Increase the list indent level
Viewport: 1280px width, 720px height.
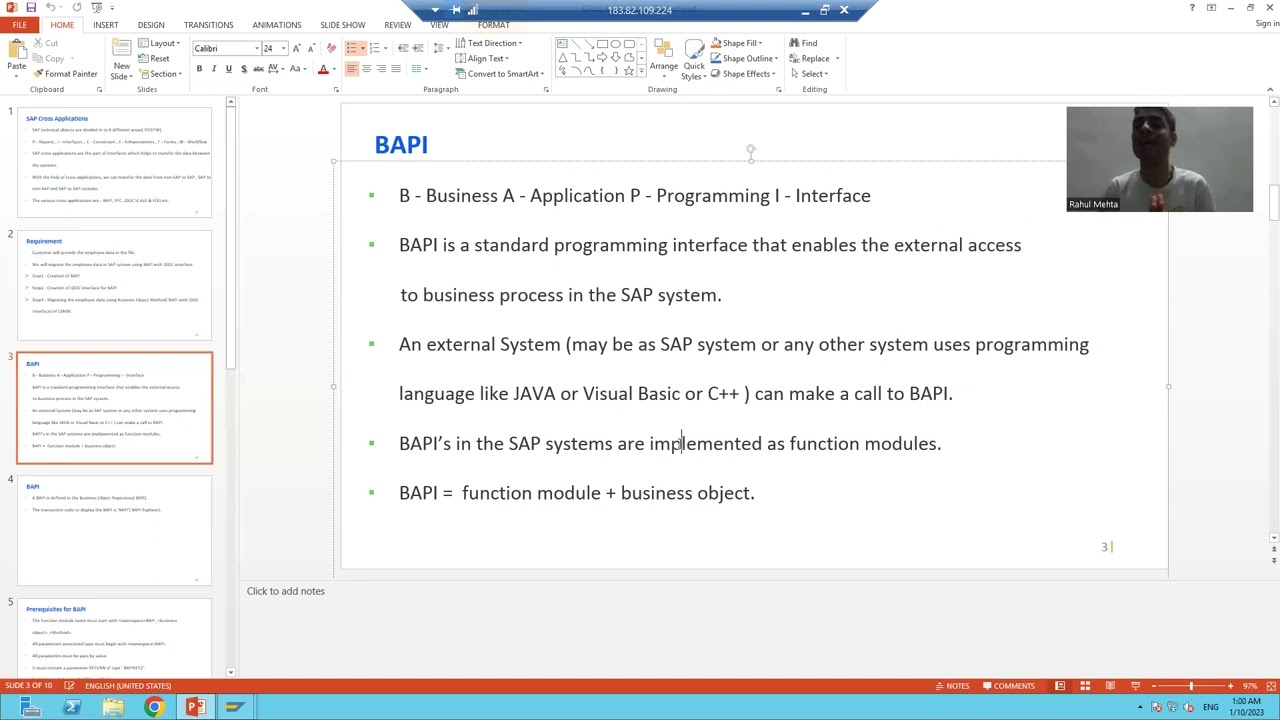coord(418,48)
